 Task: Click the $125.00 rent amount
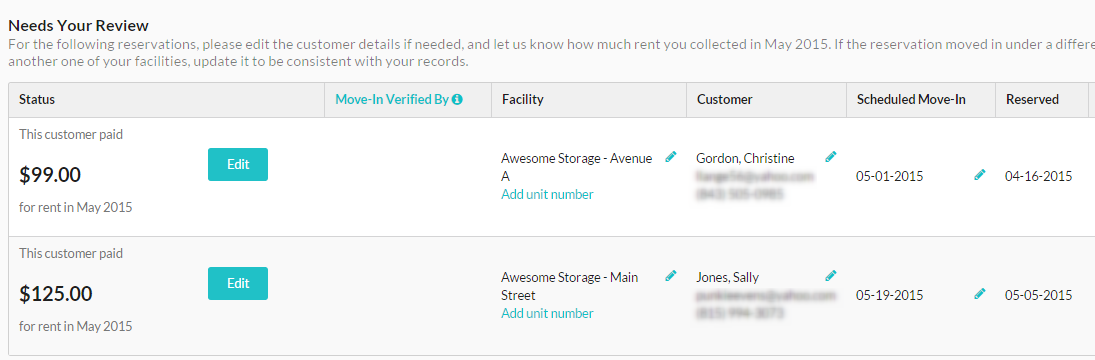(56, 294)
